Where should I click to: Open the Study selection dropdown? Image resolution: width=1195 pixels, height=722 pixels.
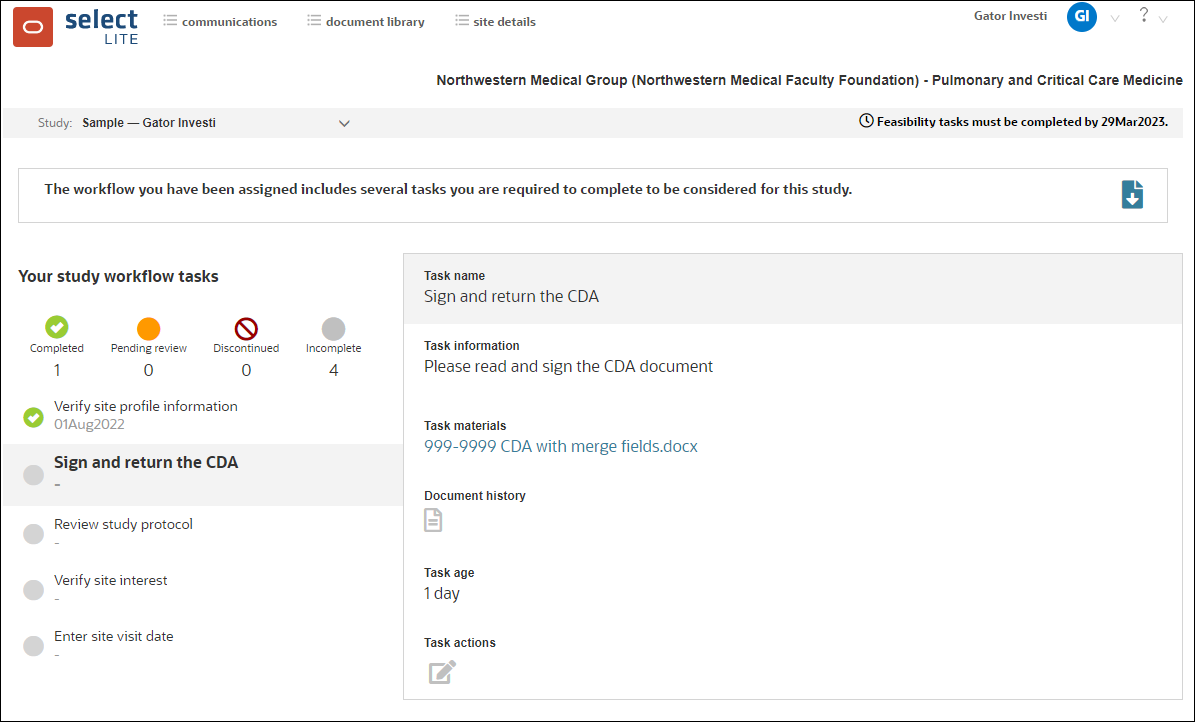pos(344,123)
